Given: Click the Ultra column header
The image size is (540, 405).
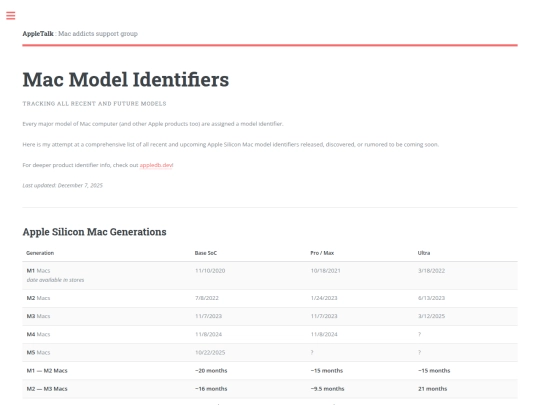Looking at the screenshot, I should (x=424, y=253).
